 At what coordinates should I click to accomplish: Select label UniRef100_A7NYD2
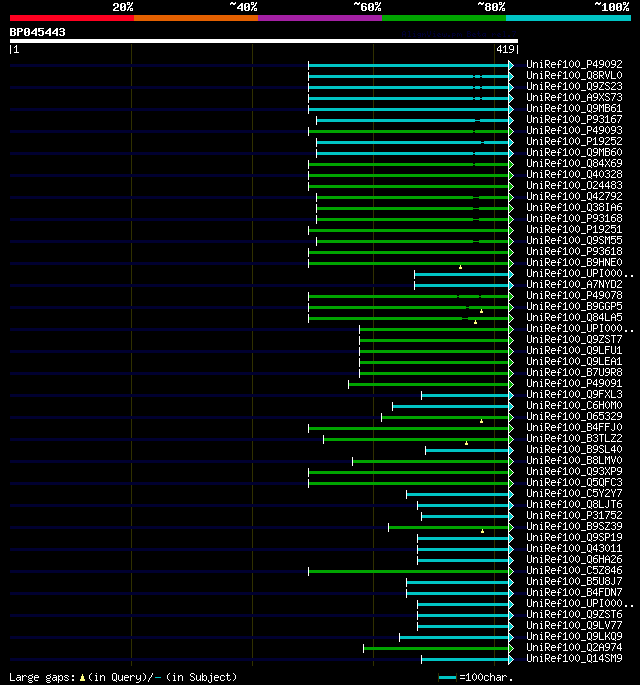tap(574, 284)
